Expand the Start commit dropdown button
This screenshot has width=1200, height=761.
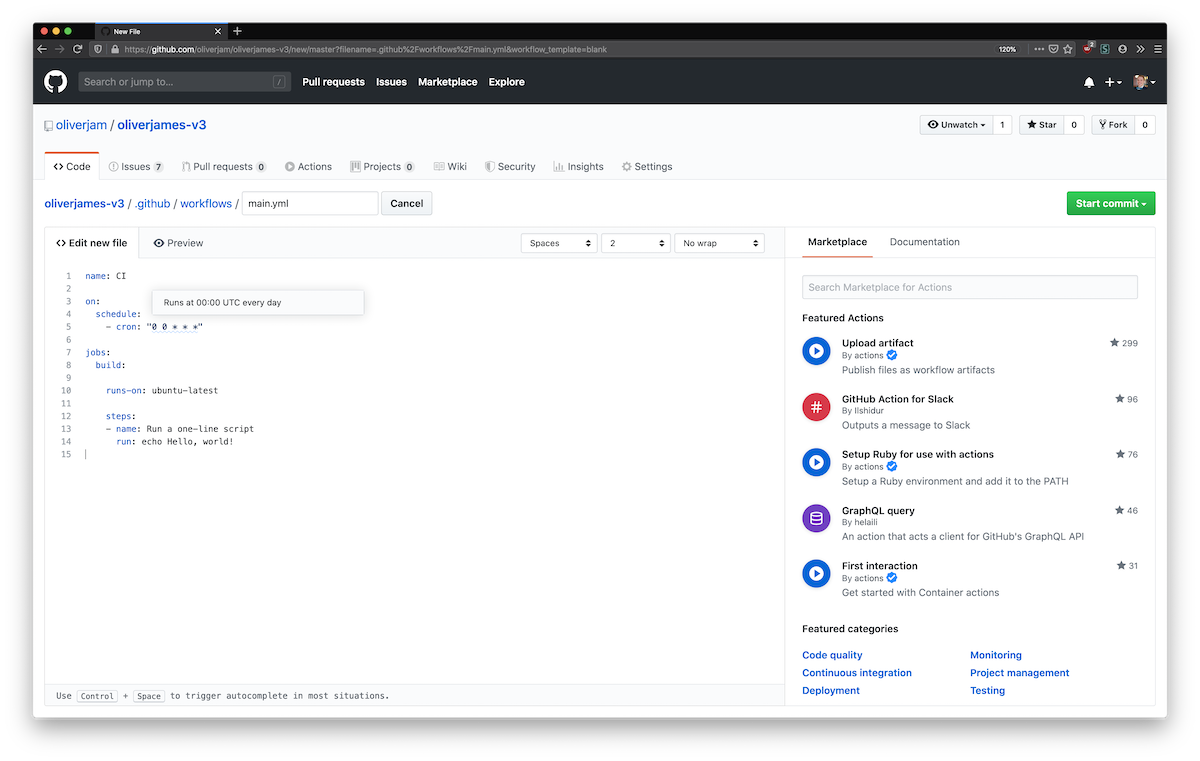click(1110, 204)
